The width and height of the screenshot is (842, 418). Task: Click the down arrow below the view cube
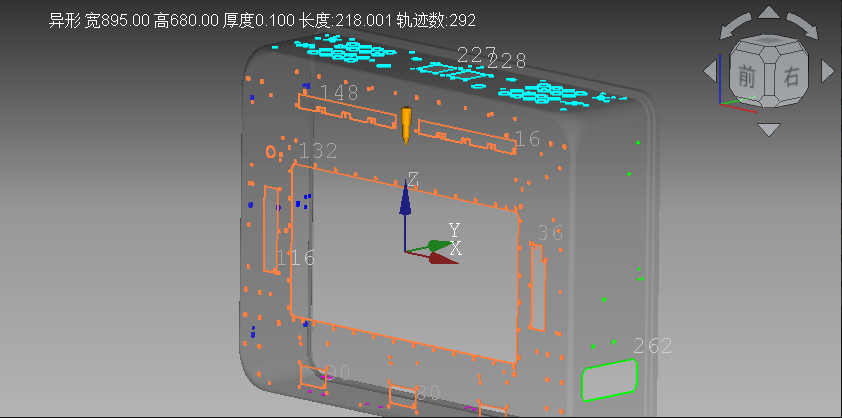768,129
